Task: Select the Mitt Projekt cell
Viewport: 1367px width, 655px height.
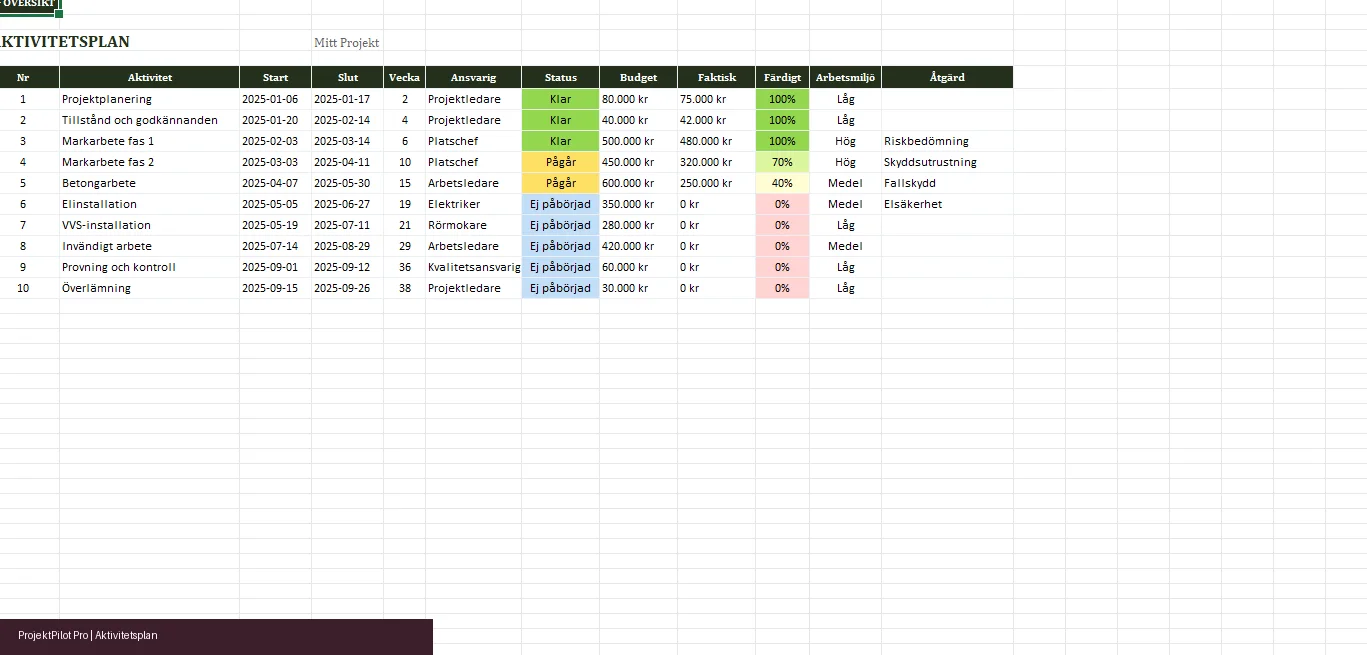Action: point(347,42)
